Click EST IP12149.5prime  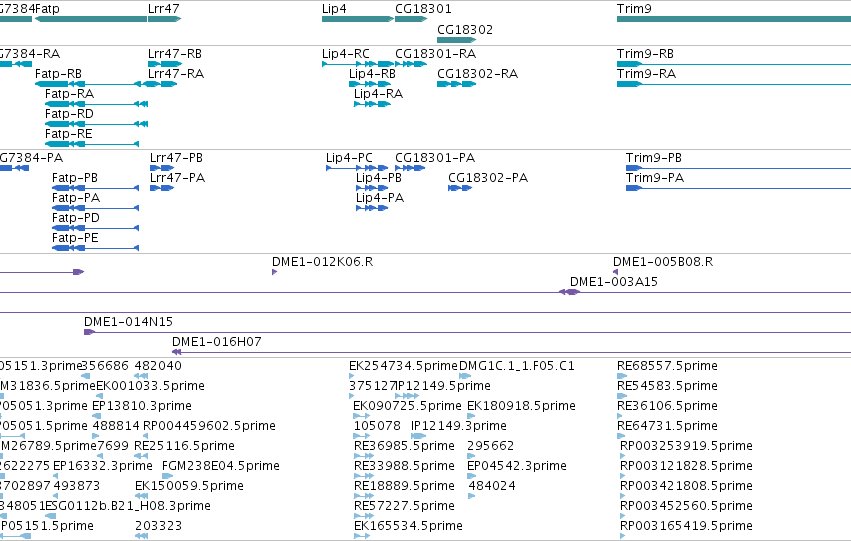443,386
